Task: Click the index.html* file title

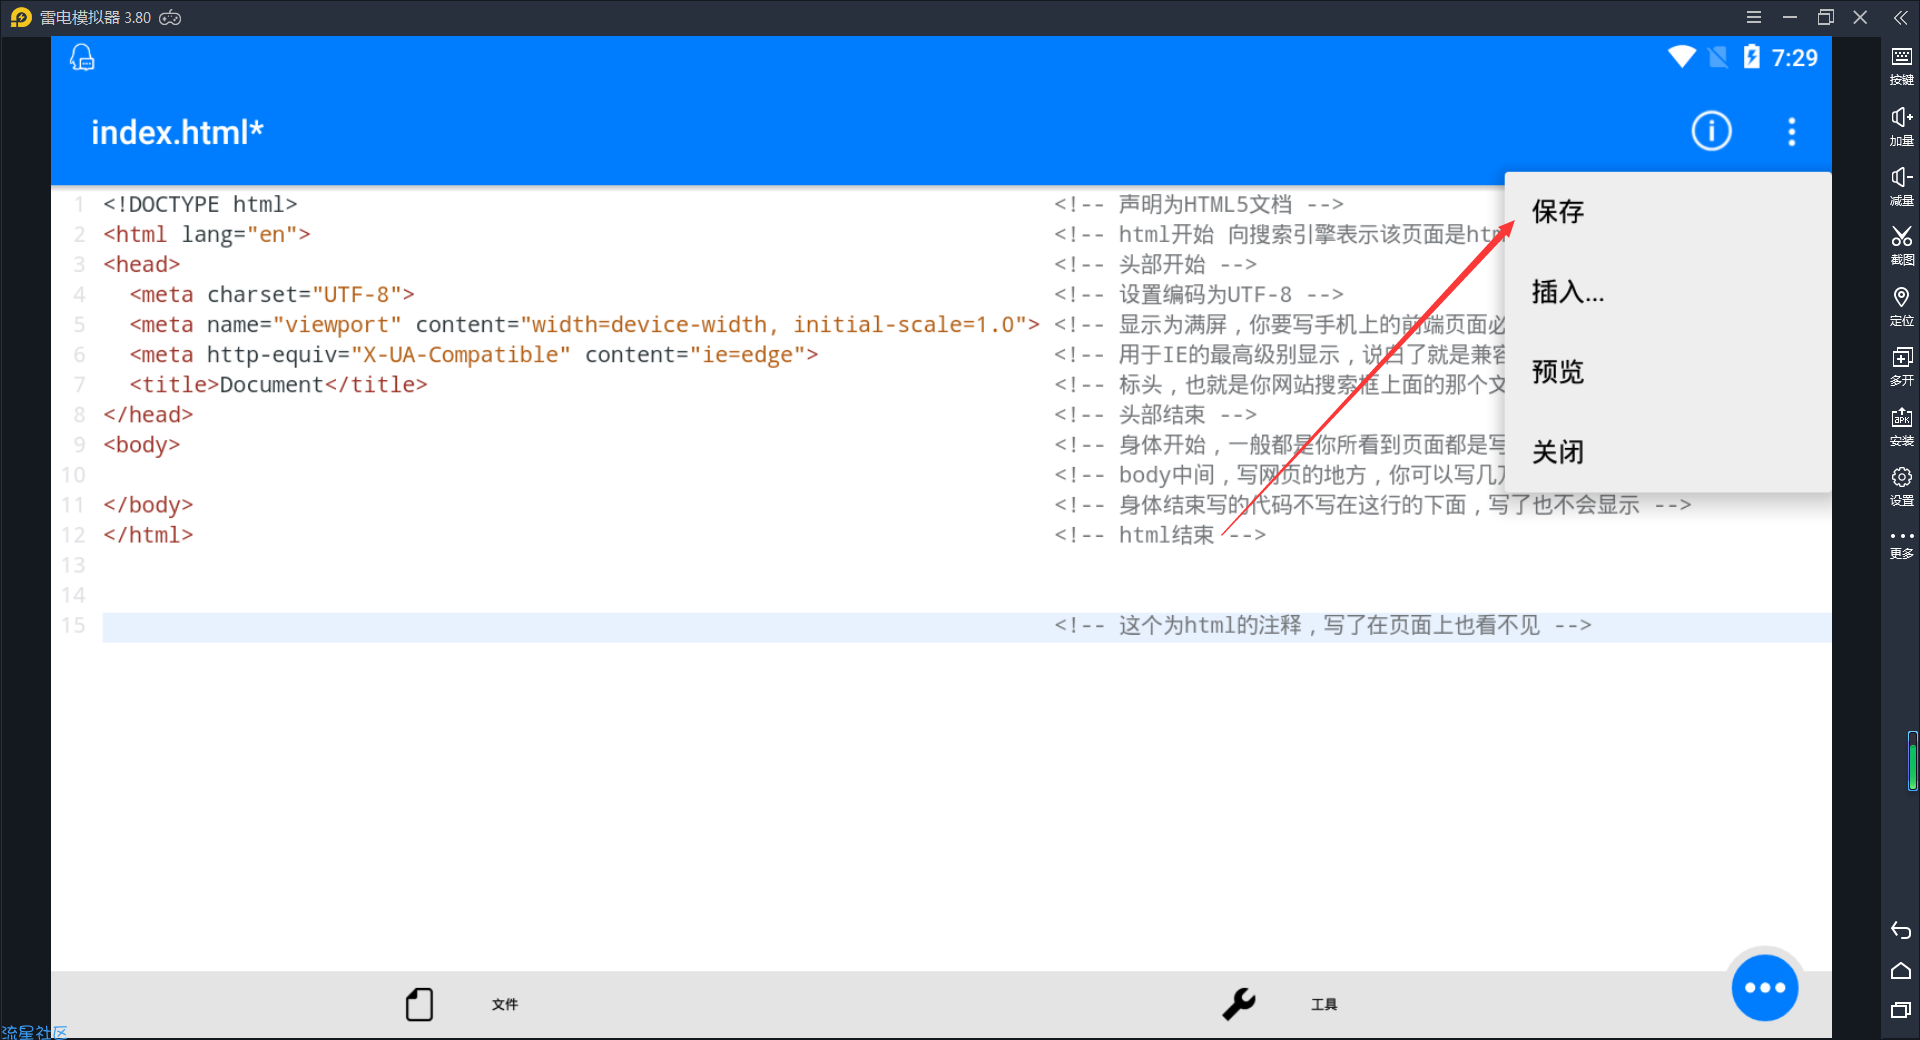Action: tap(177, 132)
